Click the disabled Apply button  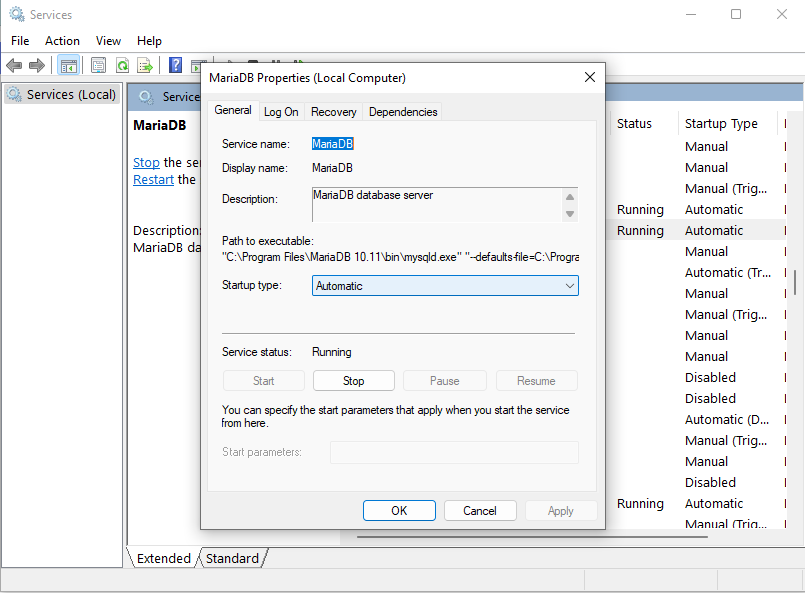561,510
